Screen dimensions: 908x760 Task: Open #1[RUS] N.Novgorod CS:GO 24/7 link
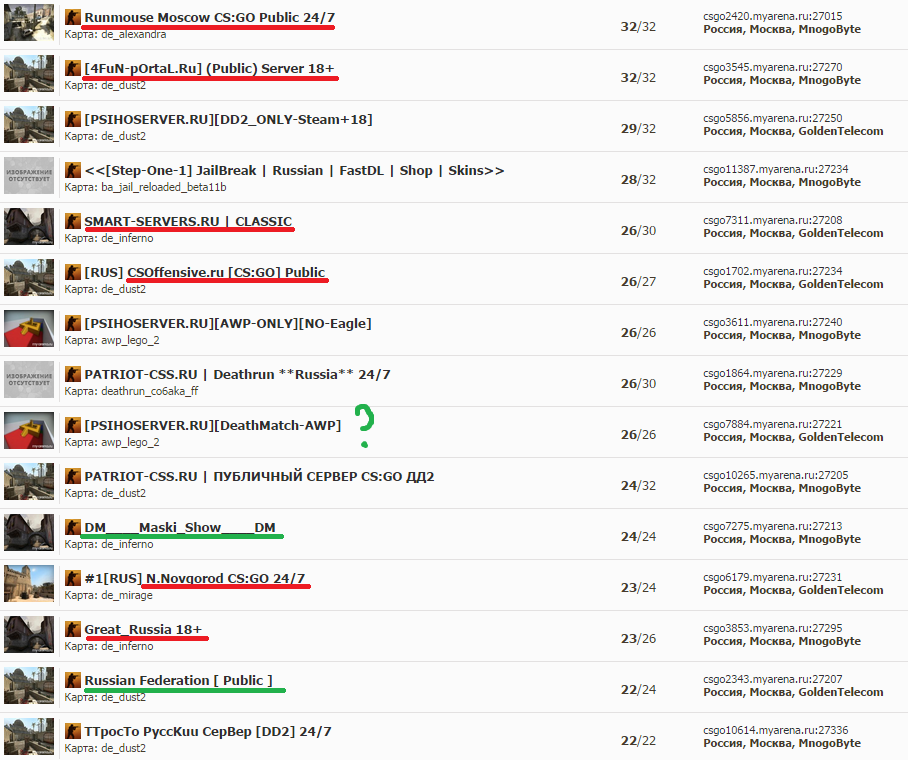pyautogui.click(x=195, y=578)
